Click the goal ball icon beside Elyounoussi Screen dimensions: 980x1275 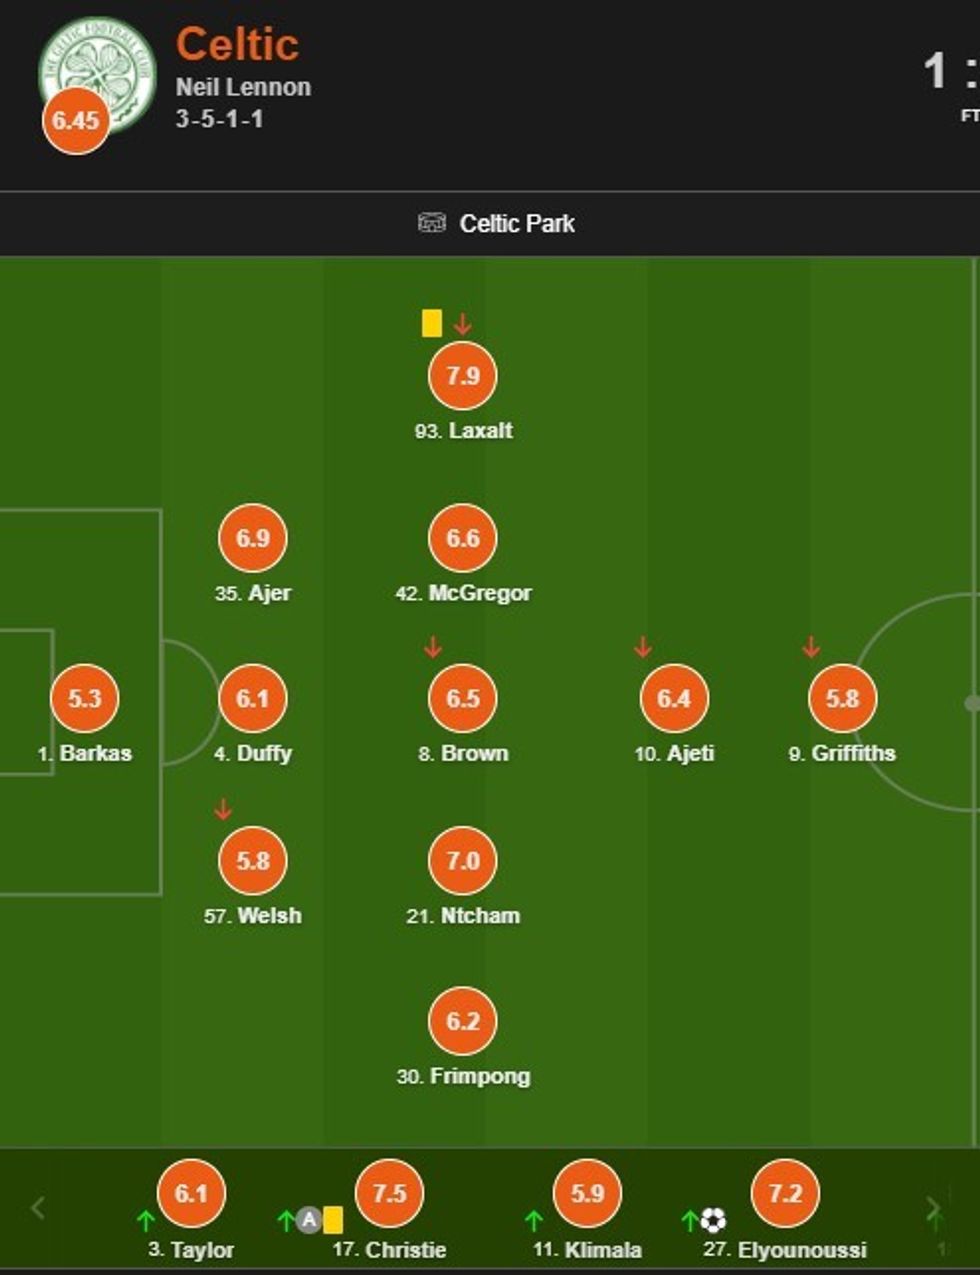tap(713, 1221)
